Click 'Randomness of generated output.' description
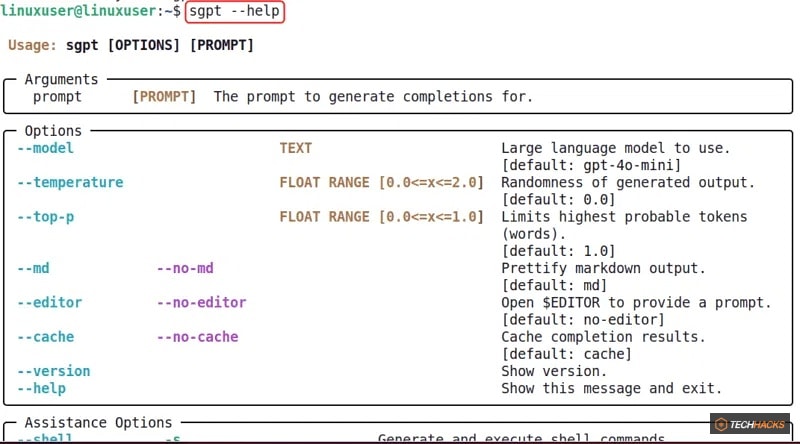800x444 pixels. tap(628, 182)
